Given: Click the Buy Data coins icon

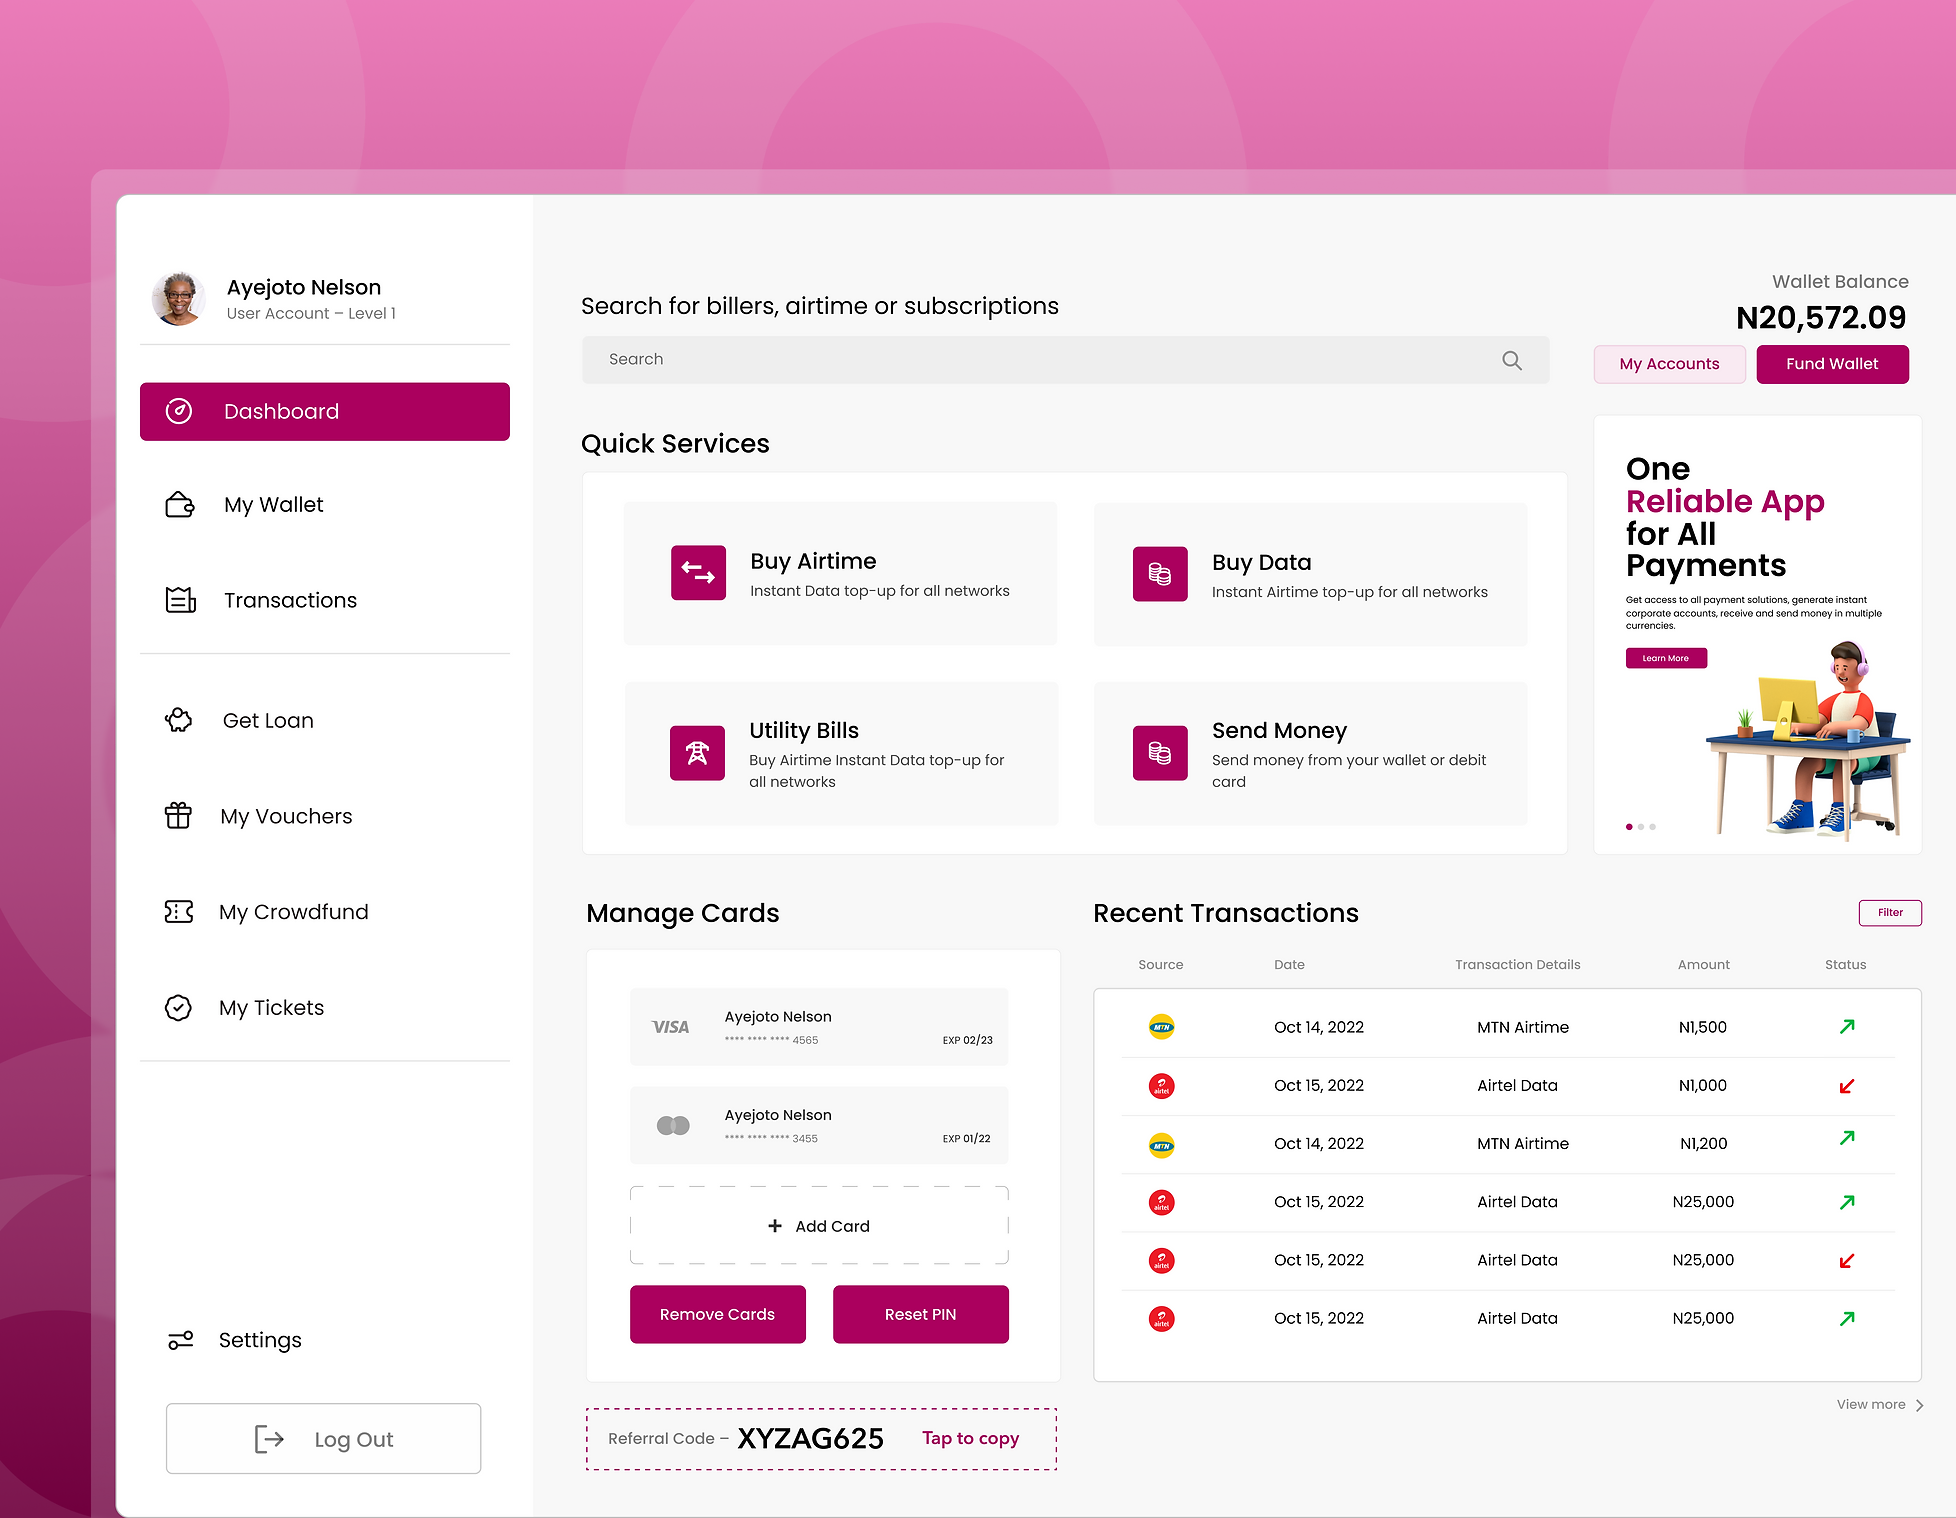Looking at the screenshot, I should point(1159,574).
